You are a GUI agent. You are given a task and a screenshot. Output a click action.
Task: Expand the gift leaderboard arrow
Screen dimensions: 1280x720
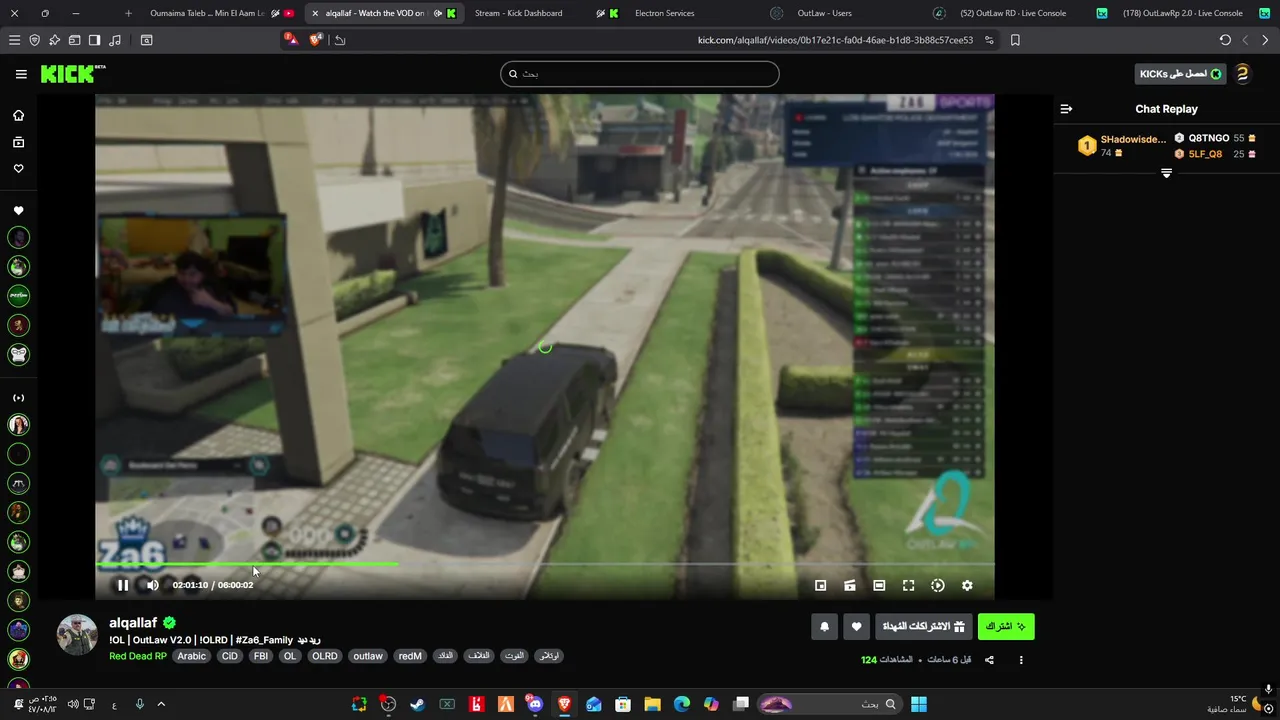point(1166,173)
